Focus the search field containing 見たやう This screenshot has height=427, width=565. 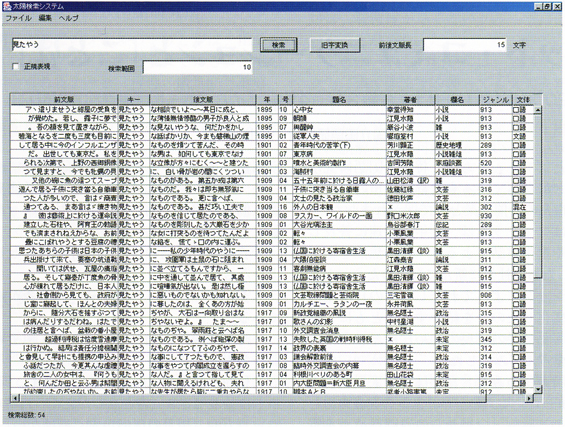(x=132, y=45)
